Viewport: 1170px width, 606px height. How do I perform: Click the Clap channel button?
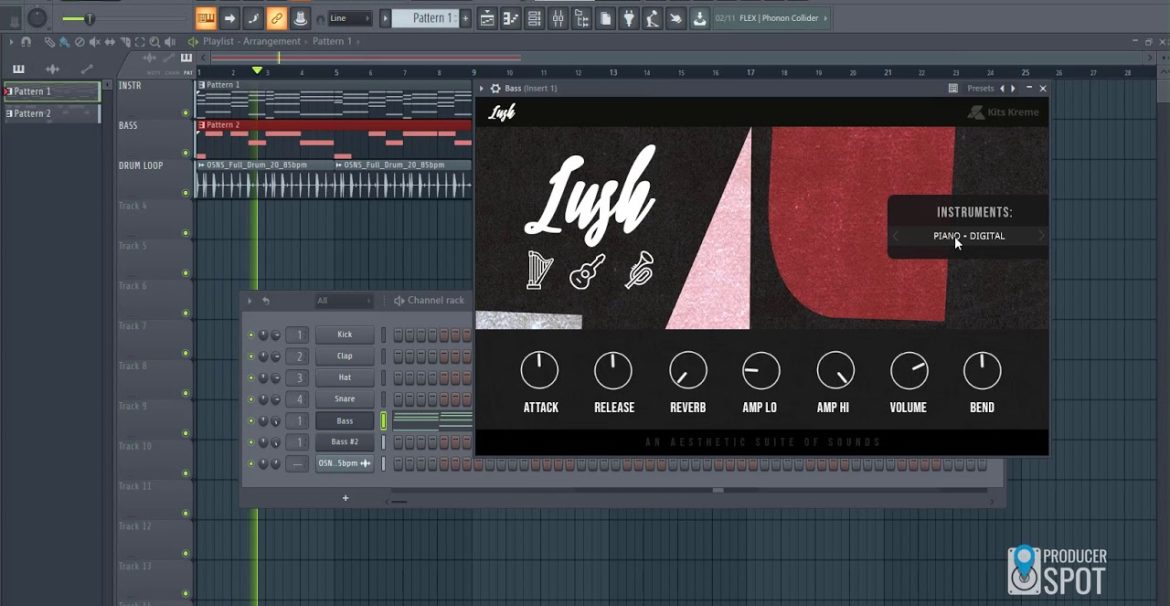click(x=345, y=357)
